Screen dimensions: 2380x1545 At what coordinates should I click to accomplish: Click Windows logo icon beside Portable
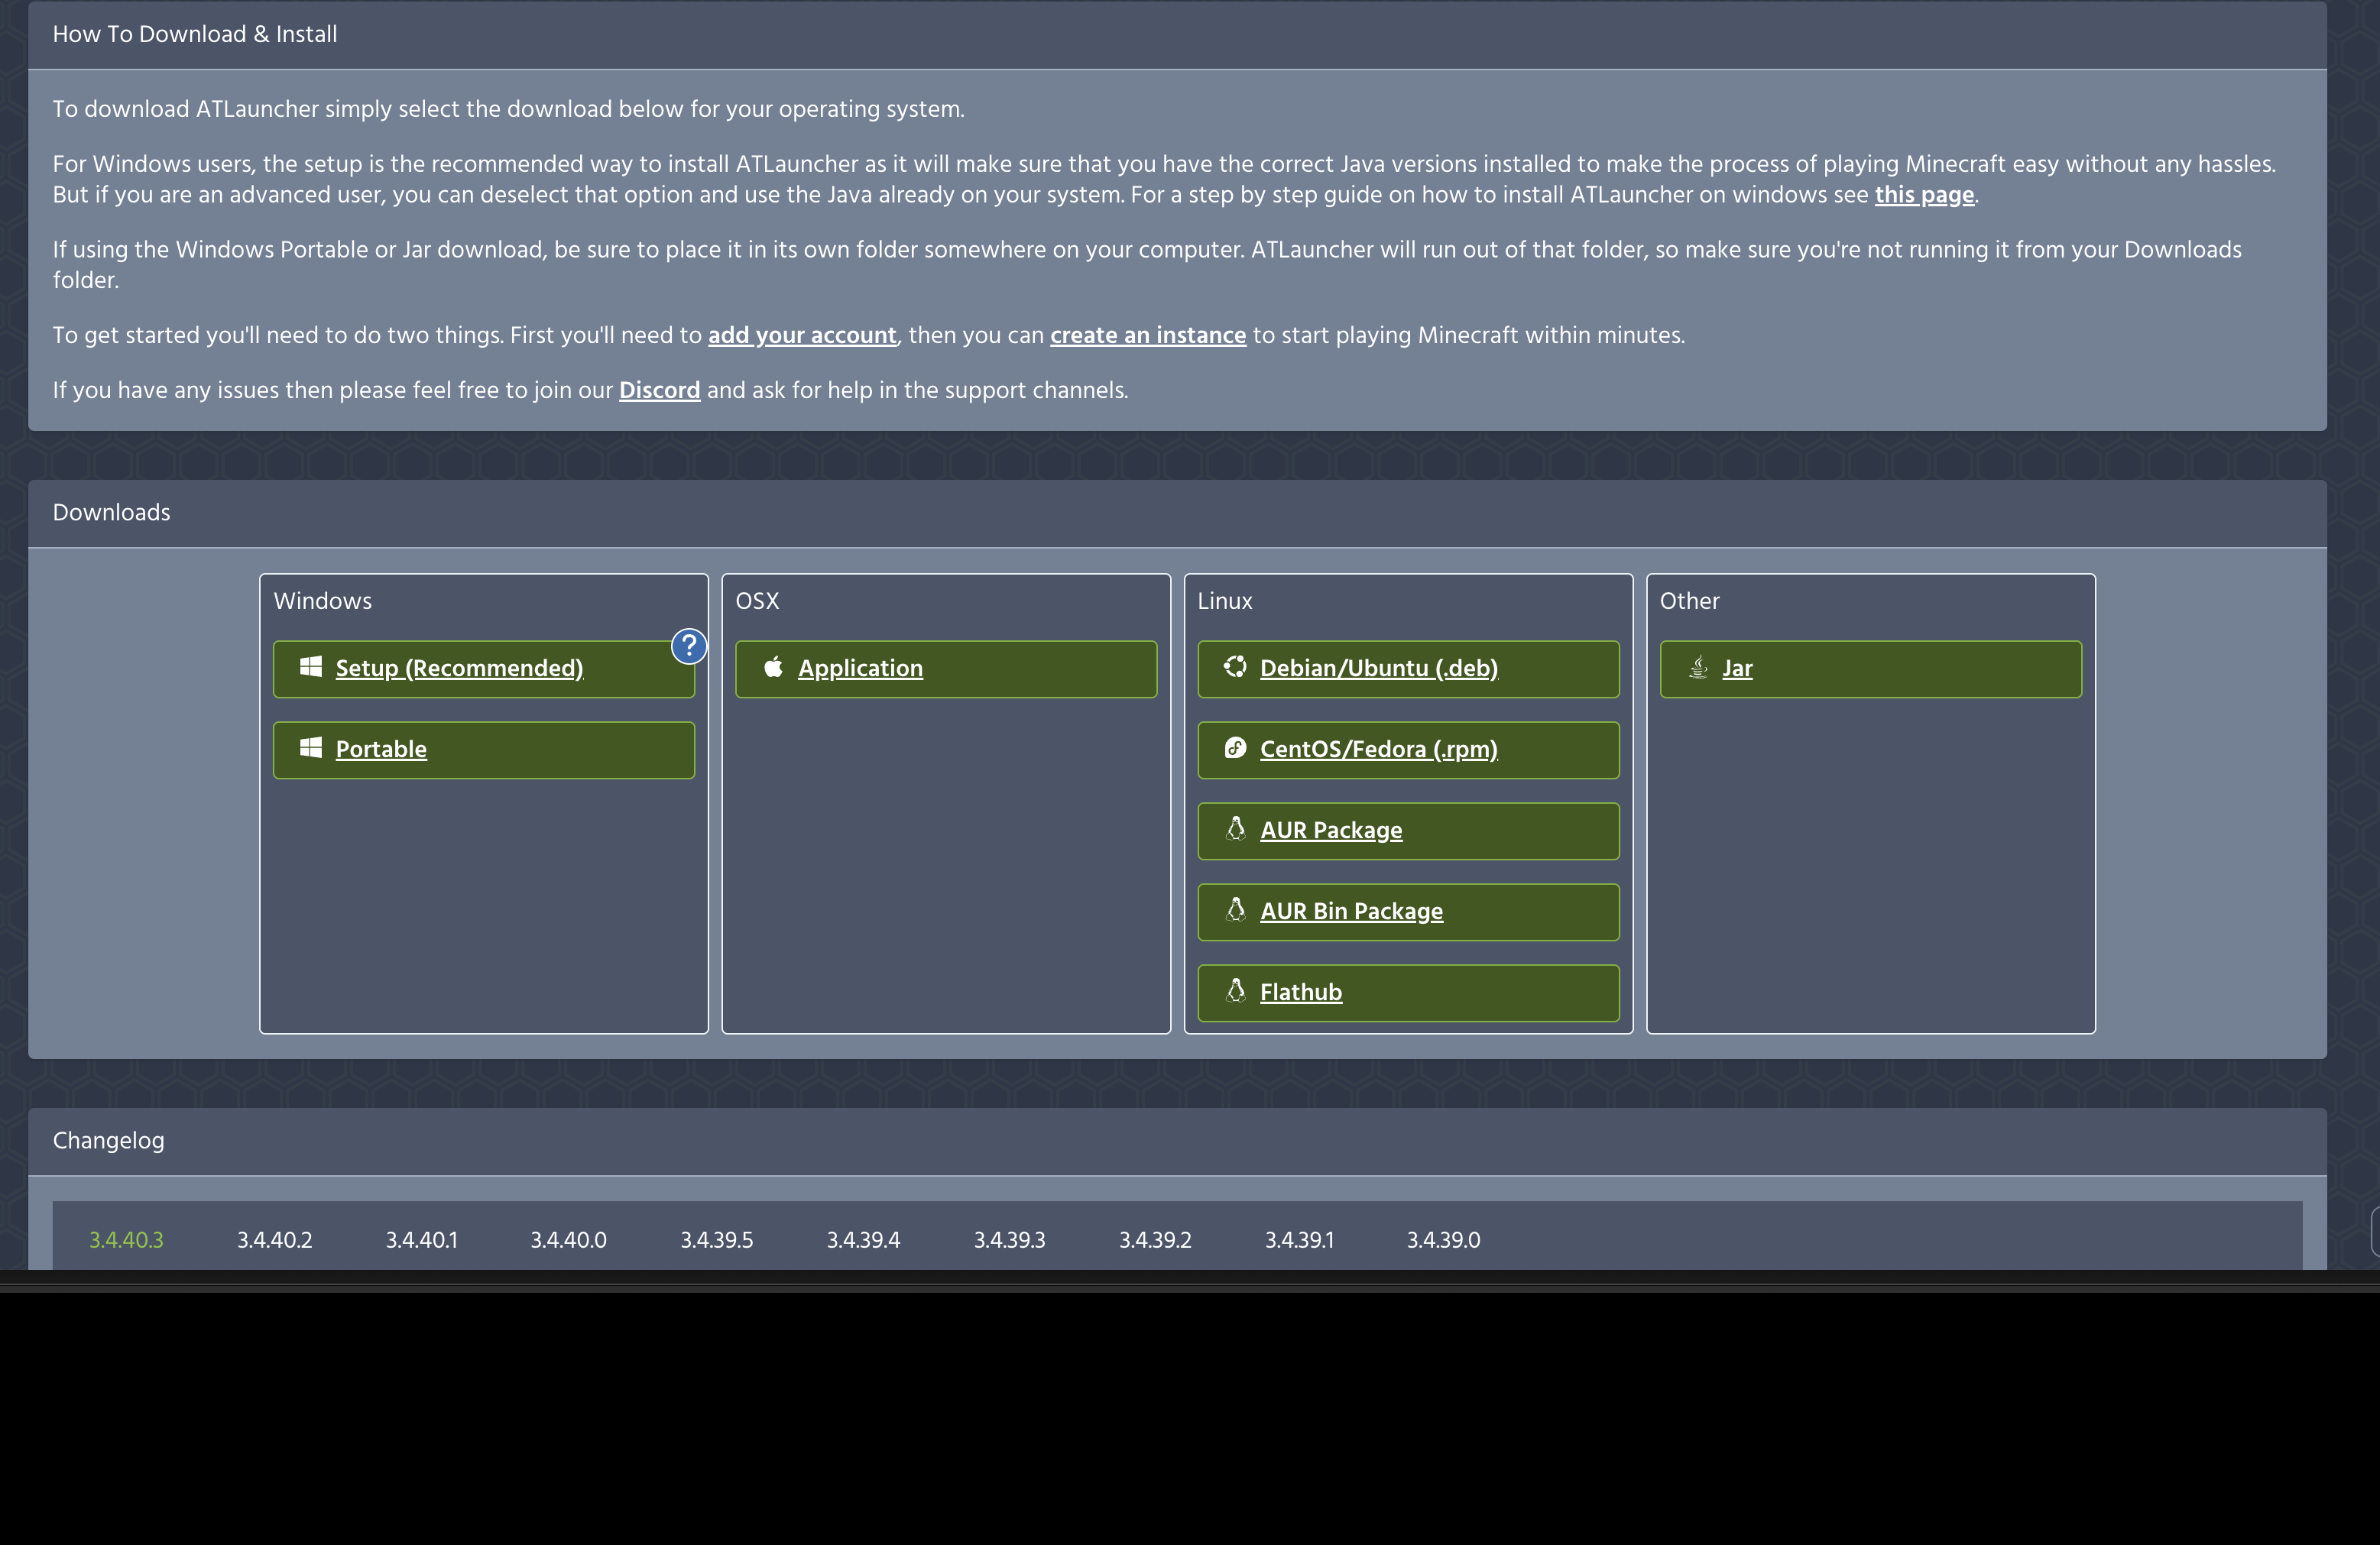pyautogui.click(x=311, y=748)
